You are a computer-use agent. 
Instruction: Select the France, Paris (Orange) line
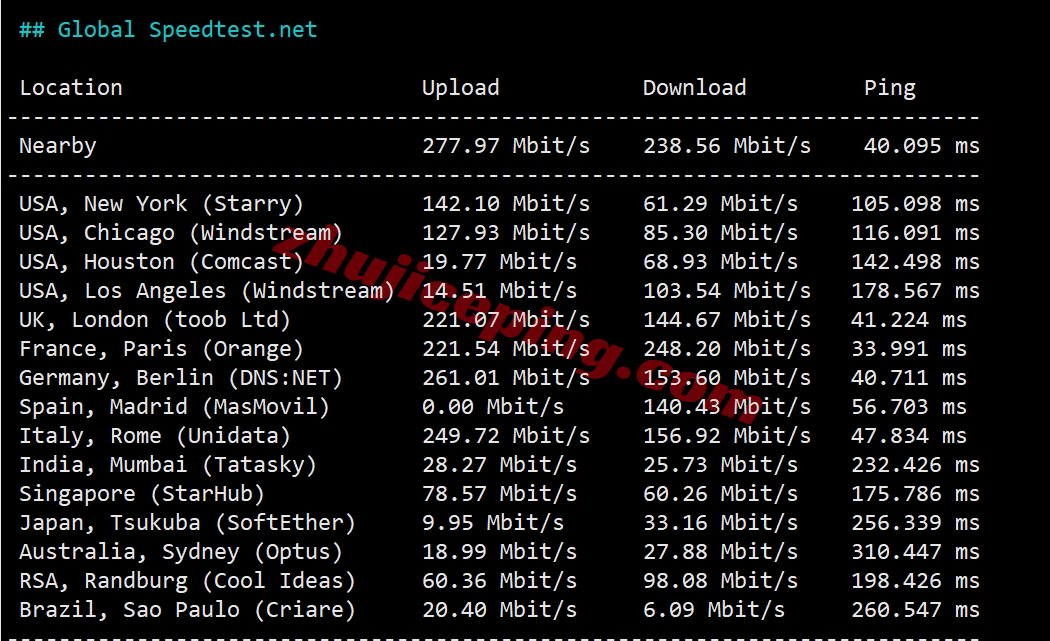tap(492, 349)
